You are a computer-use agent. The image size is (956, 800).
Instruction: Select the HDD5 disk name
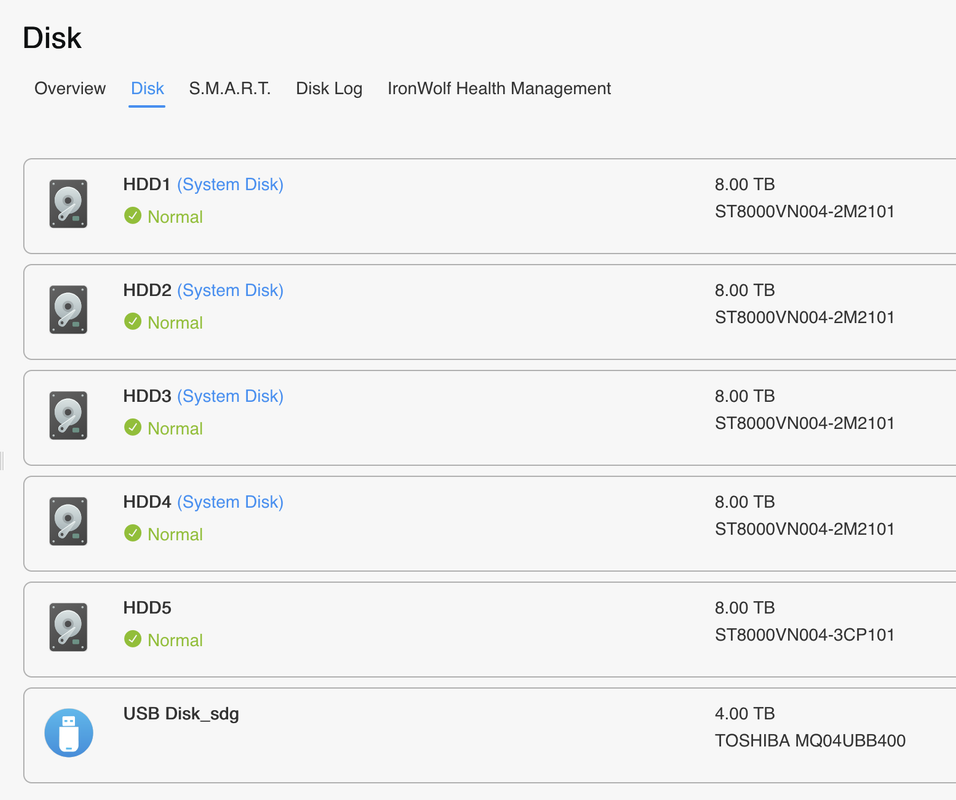click(x=147, y=607)
